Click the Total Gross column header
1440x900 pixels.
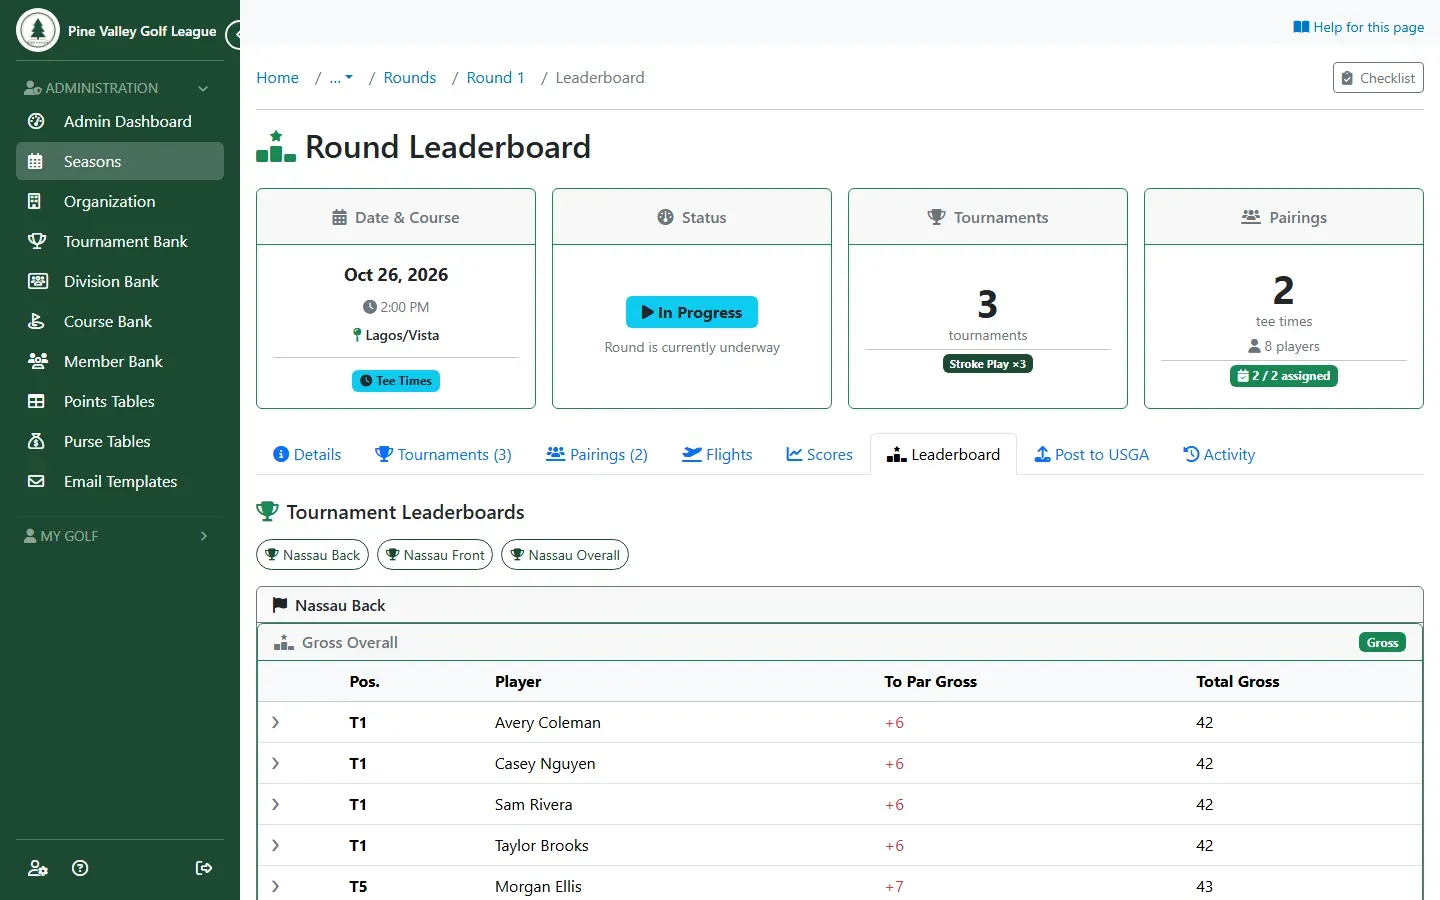click(1237, 681)
